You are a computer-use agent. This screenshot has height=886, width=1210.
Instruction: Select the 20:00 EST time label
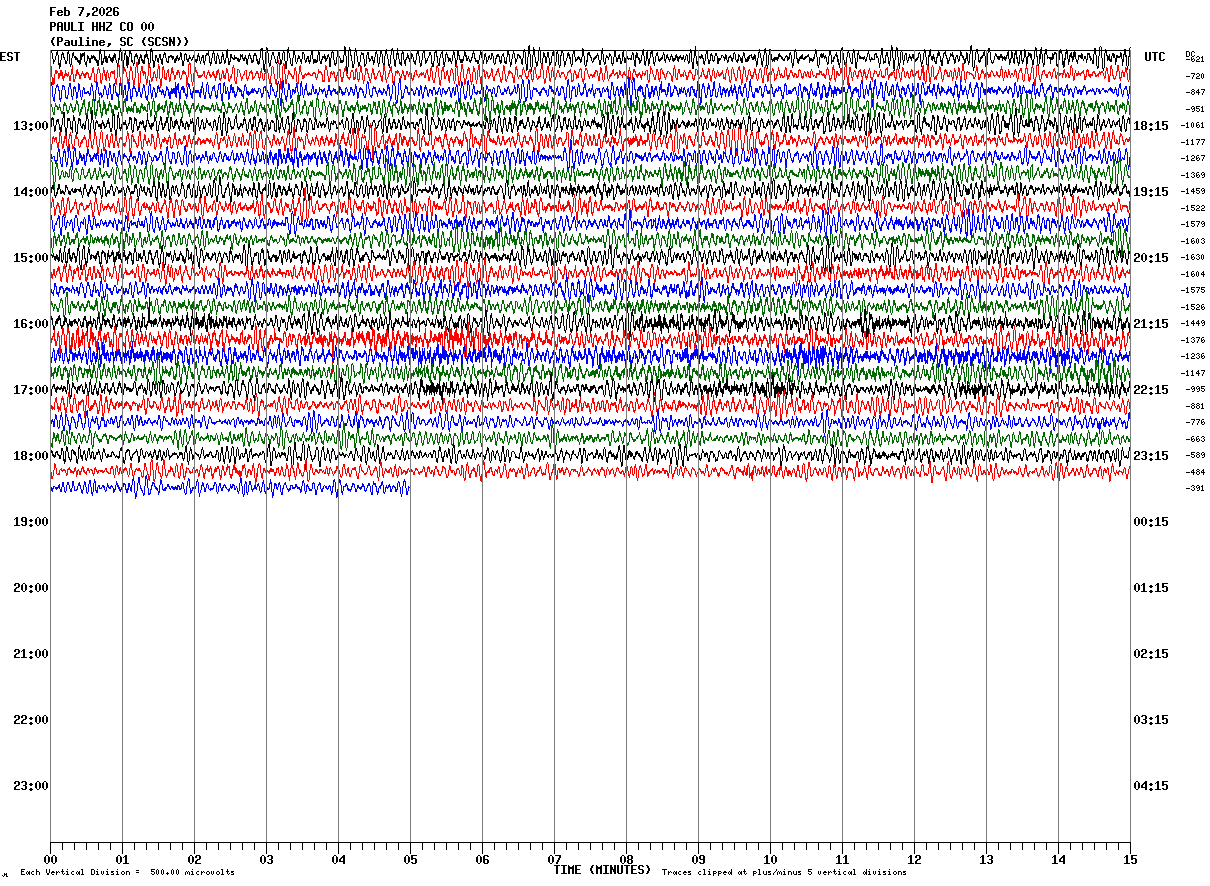[x=31, y=588]
